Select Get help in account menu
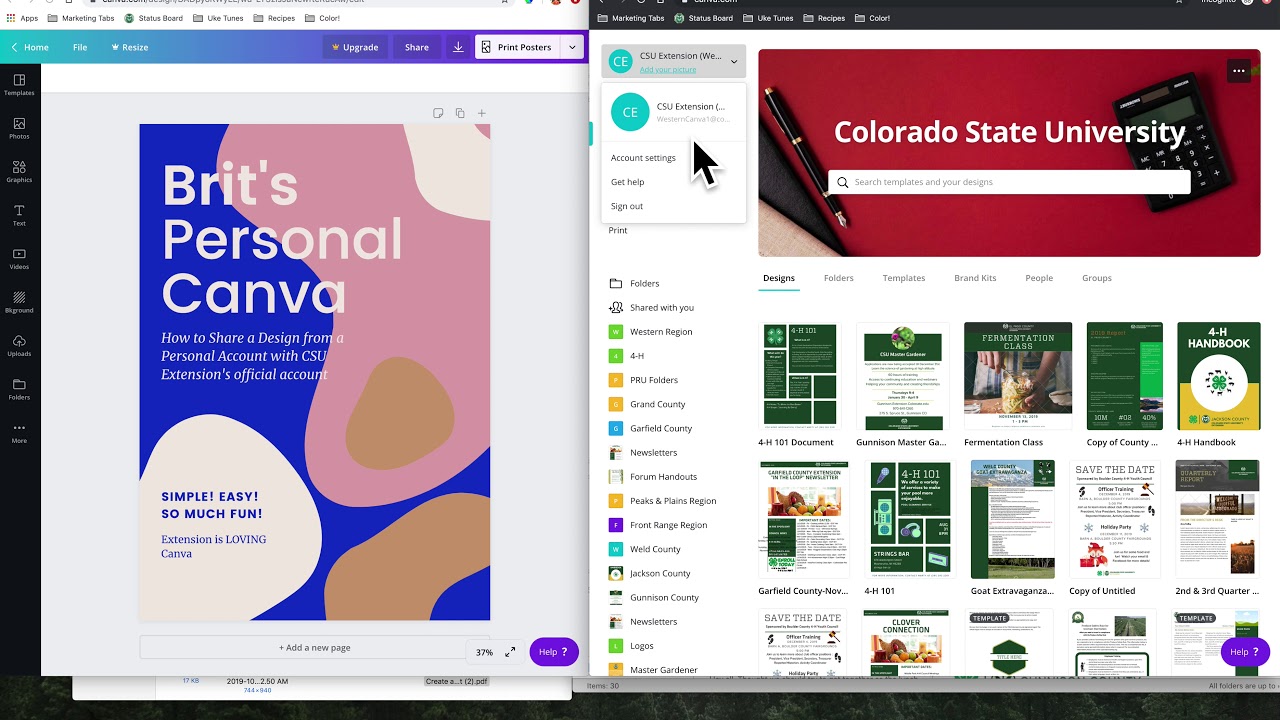The image size is (1280, 720). 628,182
